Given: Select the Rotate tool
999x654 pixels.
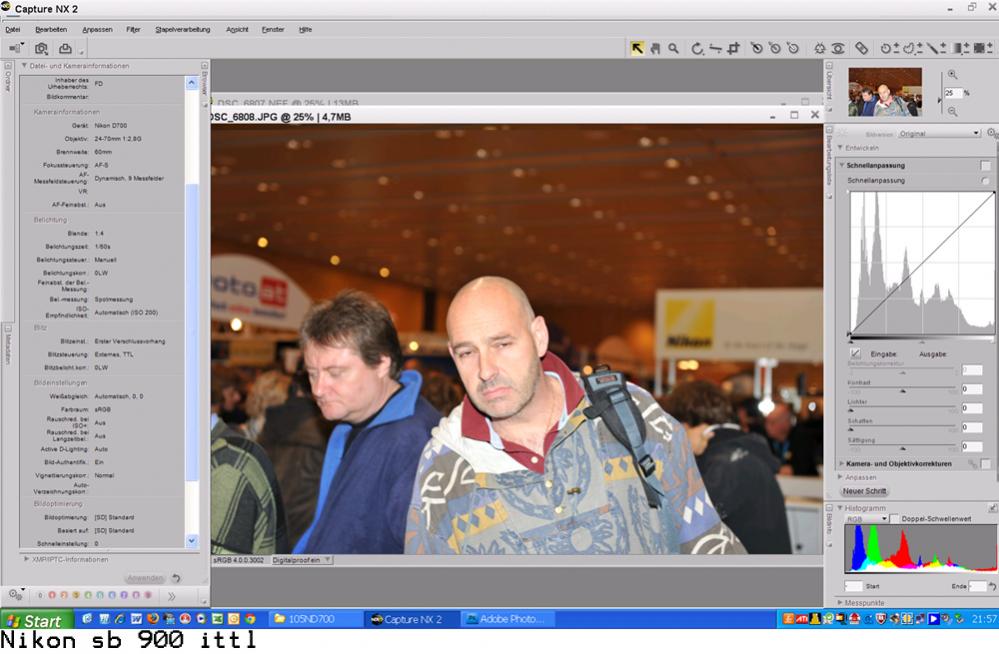Looking at the screenshot, I should [x=698, y=48].
